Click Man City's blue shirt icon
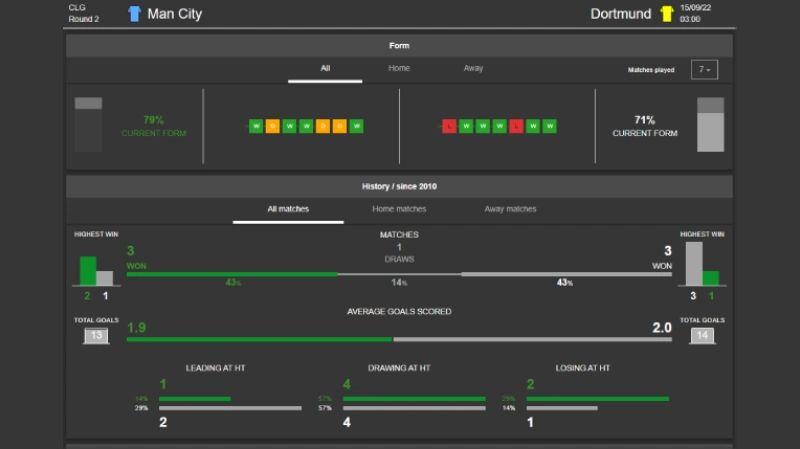800x449 pixels. (x=134, y=14)
